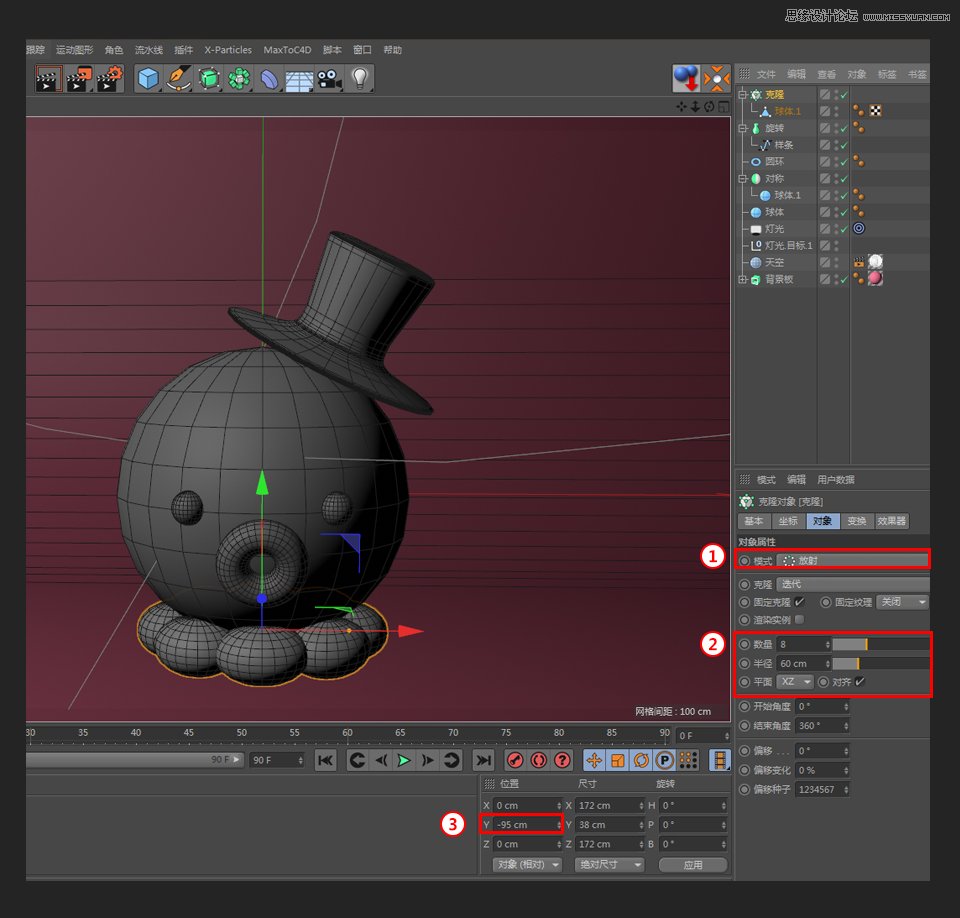Select the spline pen tool icon
The height and width of the screenshot is (918, 960).
pyautogui.click(x=179, y=79)
